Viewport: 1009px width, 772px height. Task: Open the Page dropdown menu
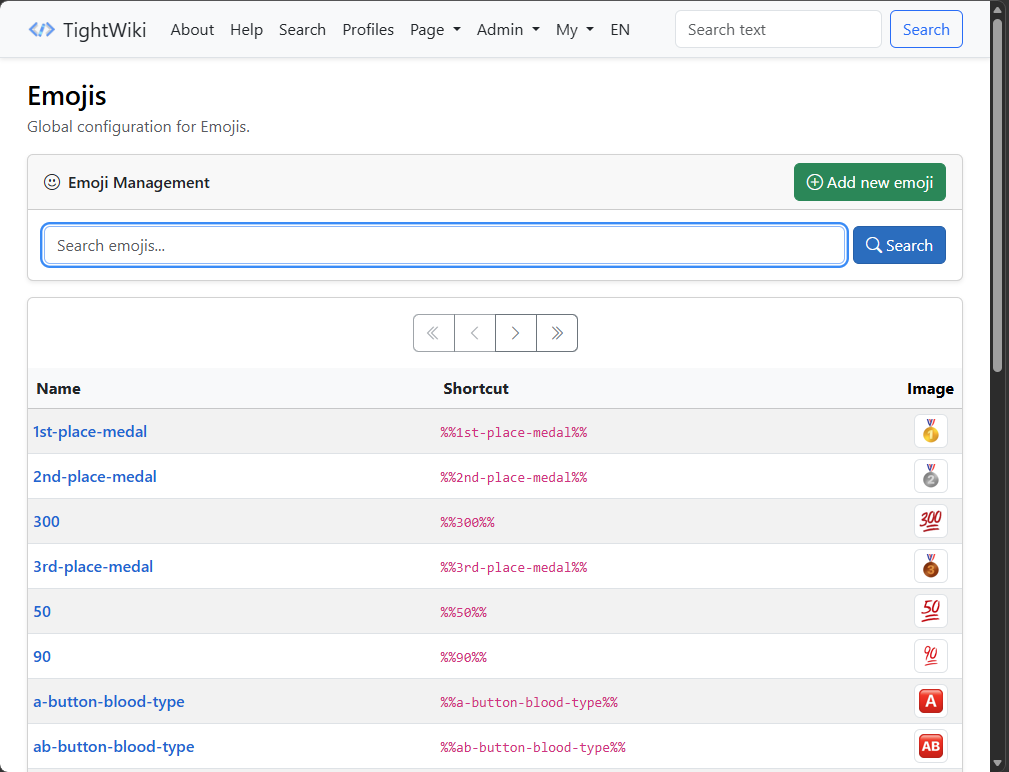pyautogui.click(x=436, y=30)
